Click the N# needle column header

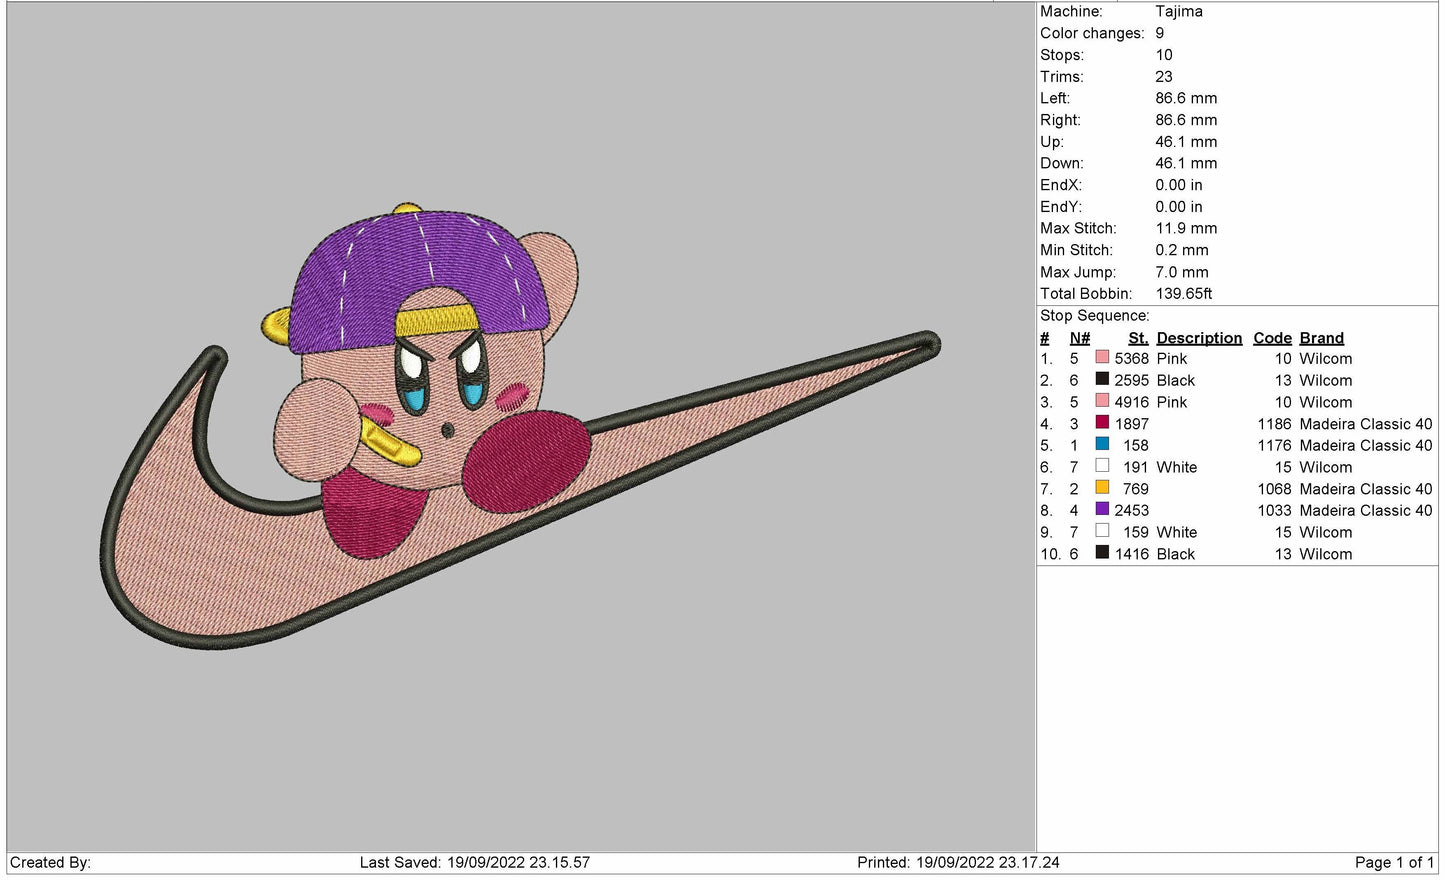(1079, 338)
